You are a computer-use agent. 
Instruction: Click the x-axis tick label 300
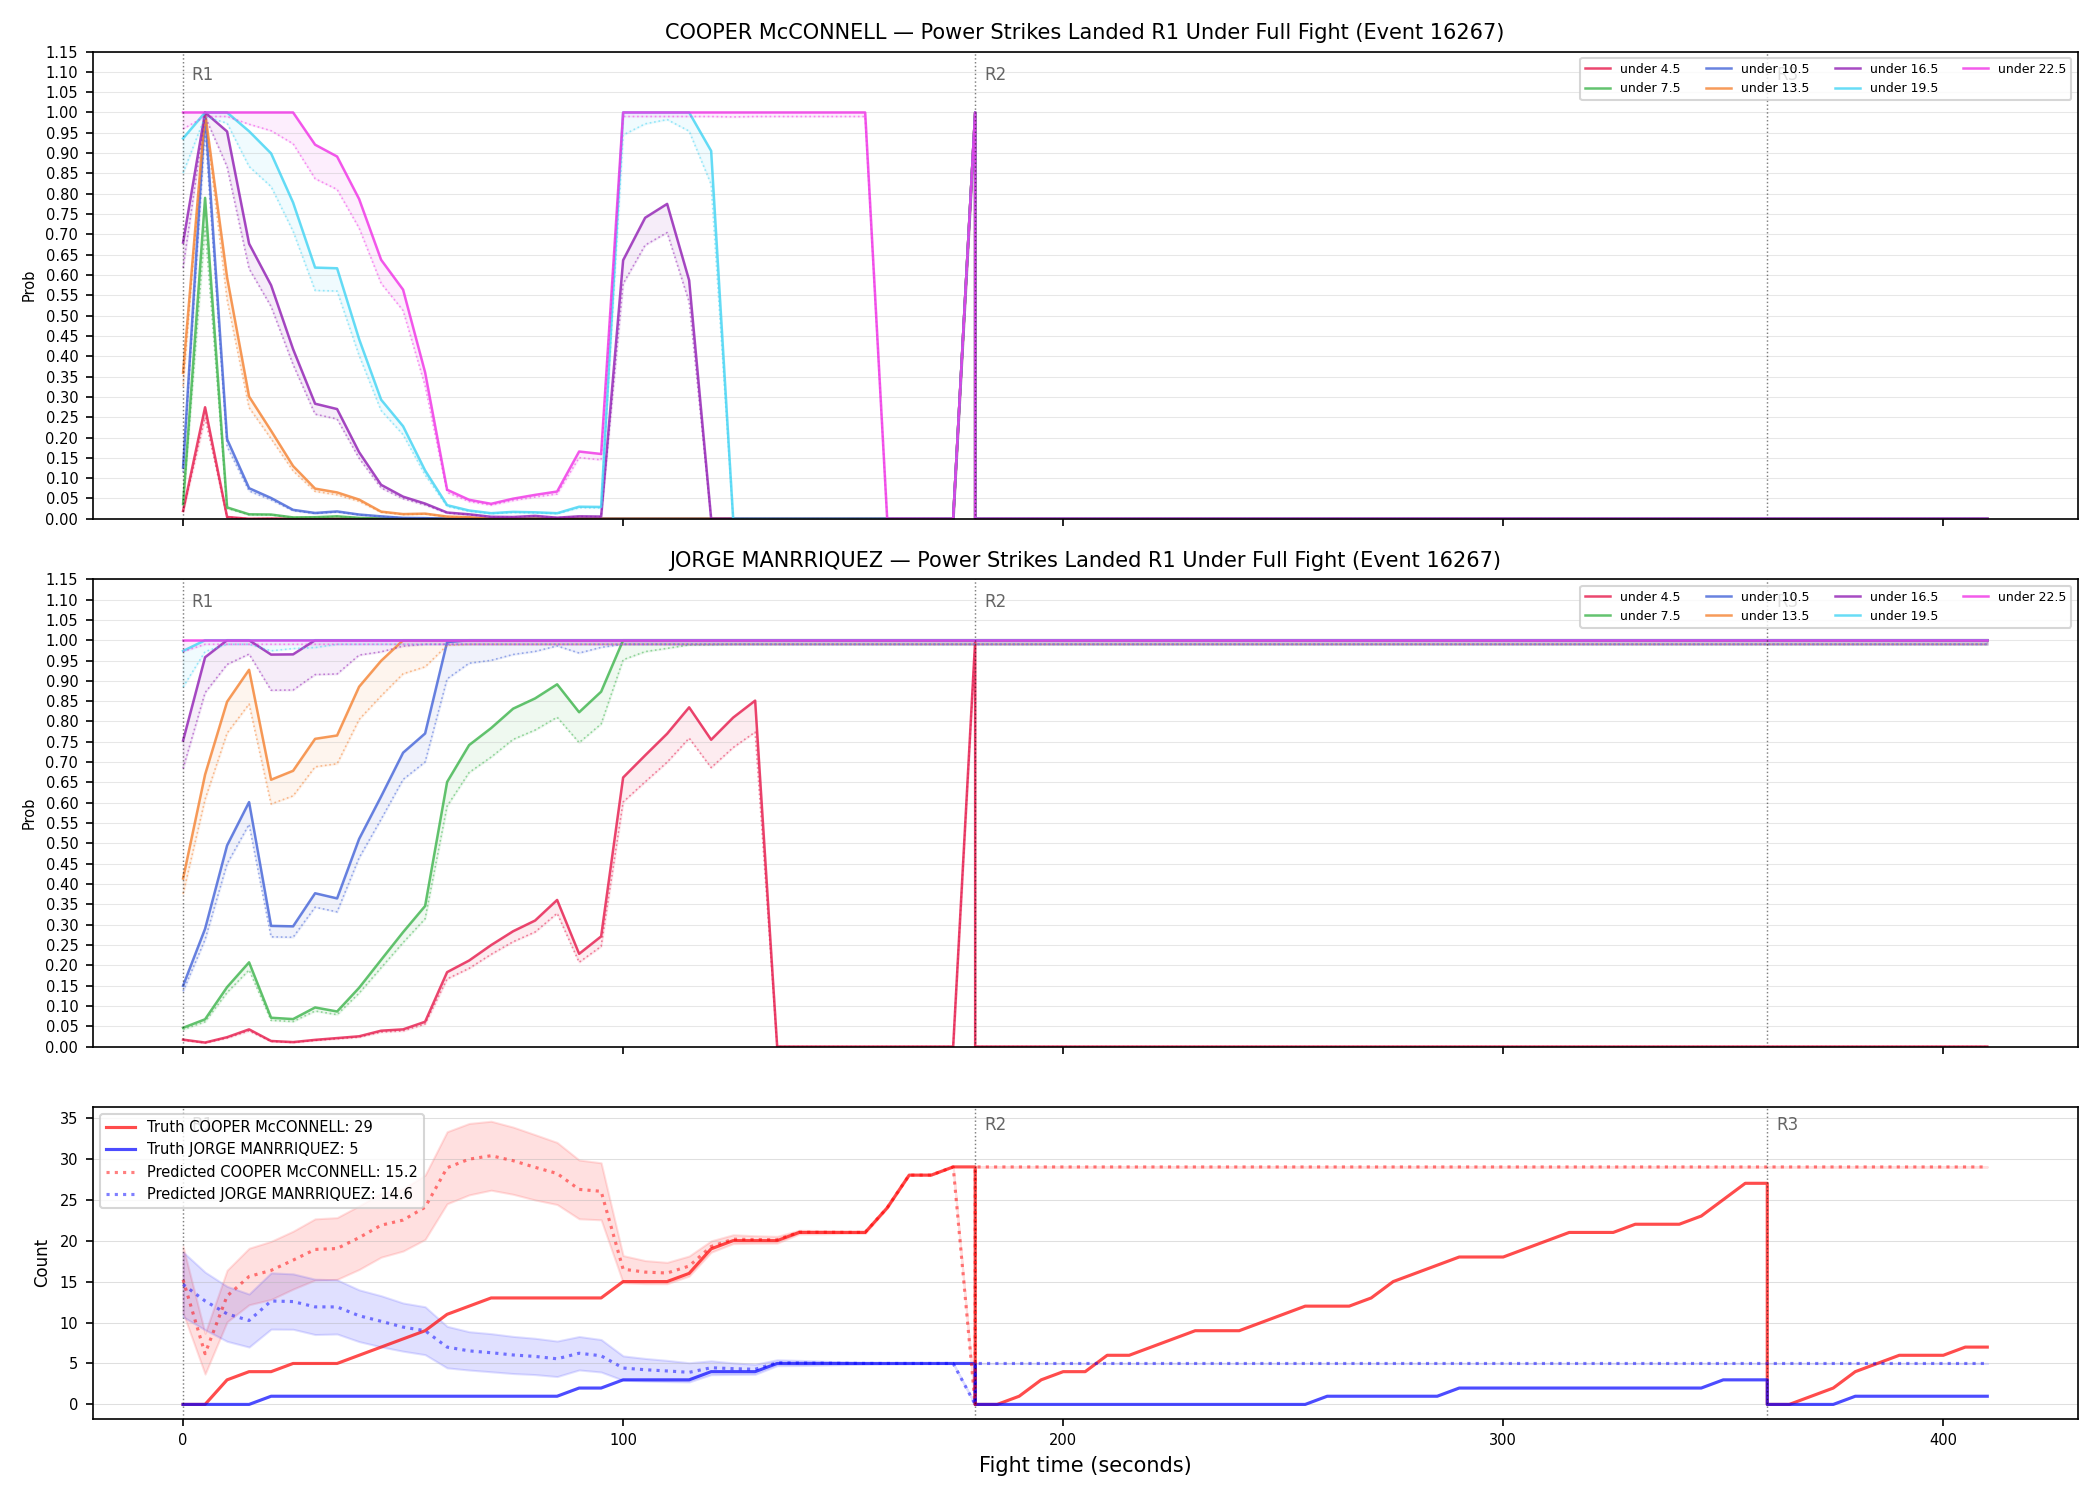[x=1503, y=1440]
